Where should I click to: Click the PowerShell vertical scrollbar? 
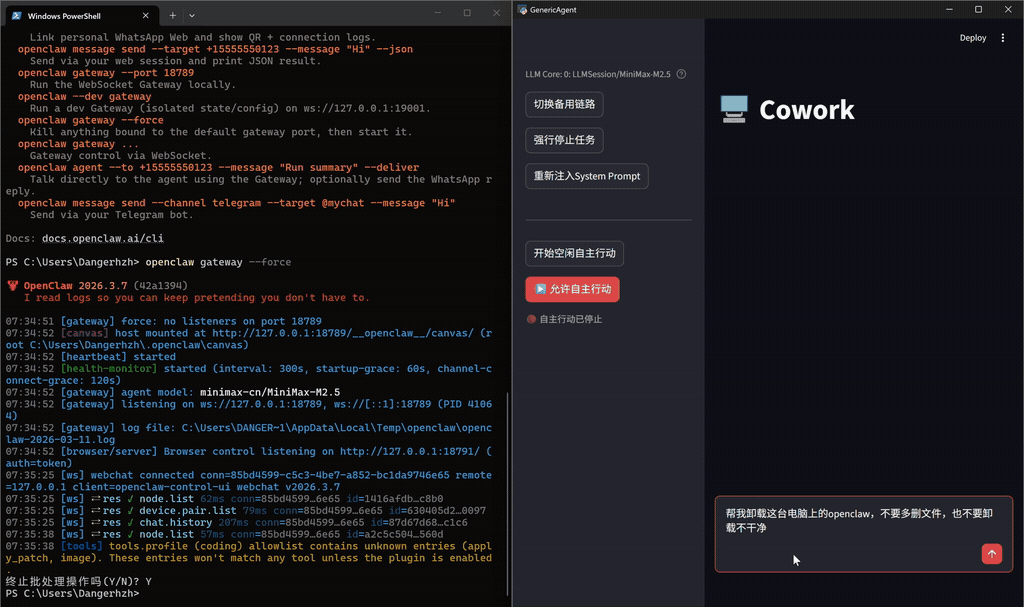coord(507,493)
